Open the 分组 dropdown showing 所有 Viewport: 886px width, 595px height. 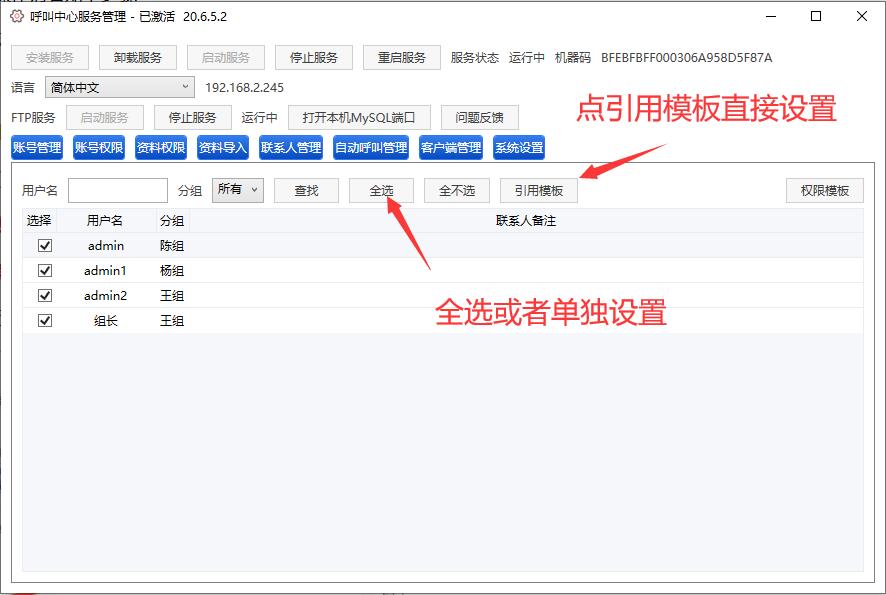pos(238,190)
